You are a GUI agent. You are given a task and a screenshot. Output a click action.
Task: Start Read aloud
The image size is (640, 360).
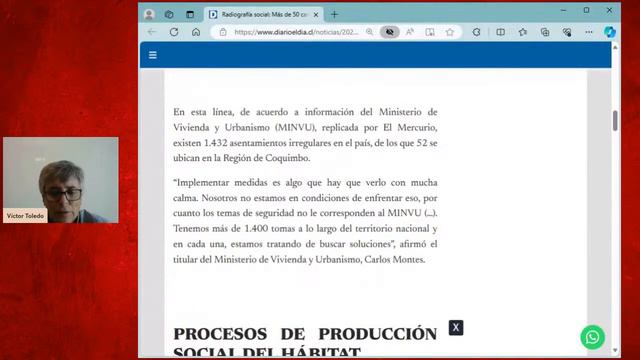pyautogui.click(x=410, y=32)
